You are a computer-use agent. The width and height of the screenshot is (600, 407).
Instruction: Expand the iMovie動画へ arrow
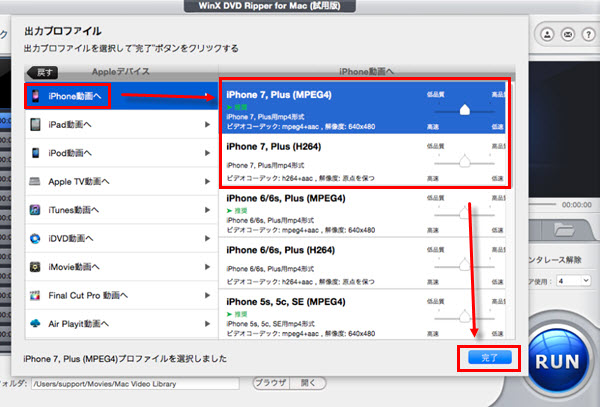[207, 267]
